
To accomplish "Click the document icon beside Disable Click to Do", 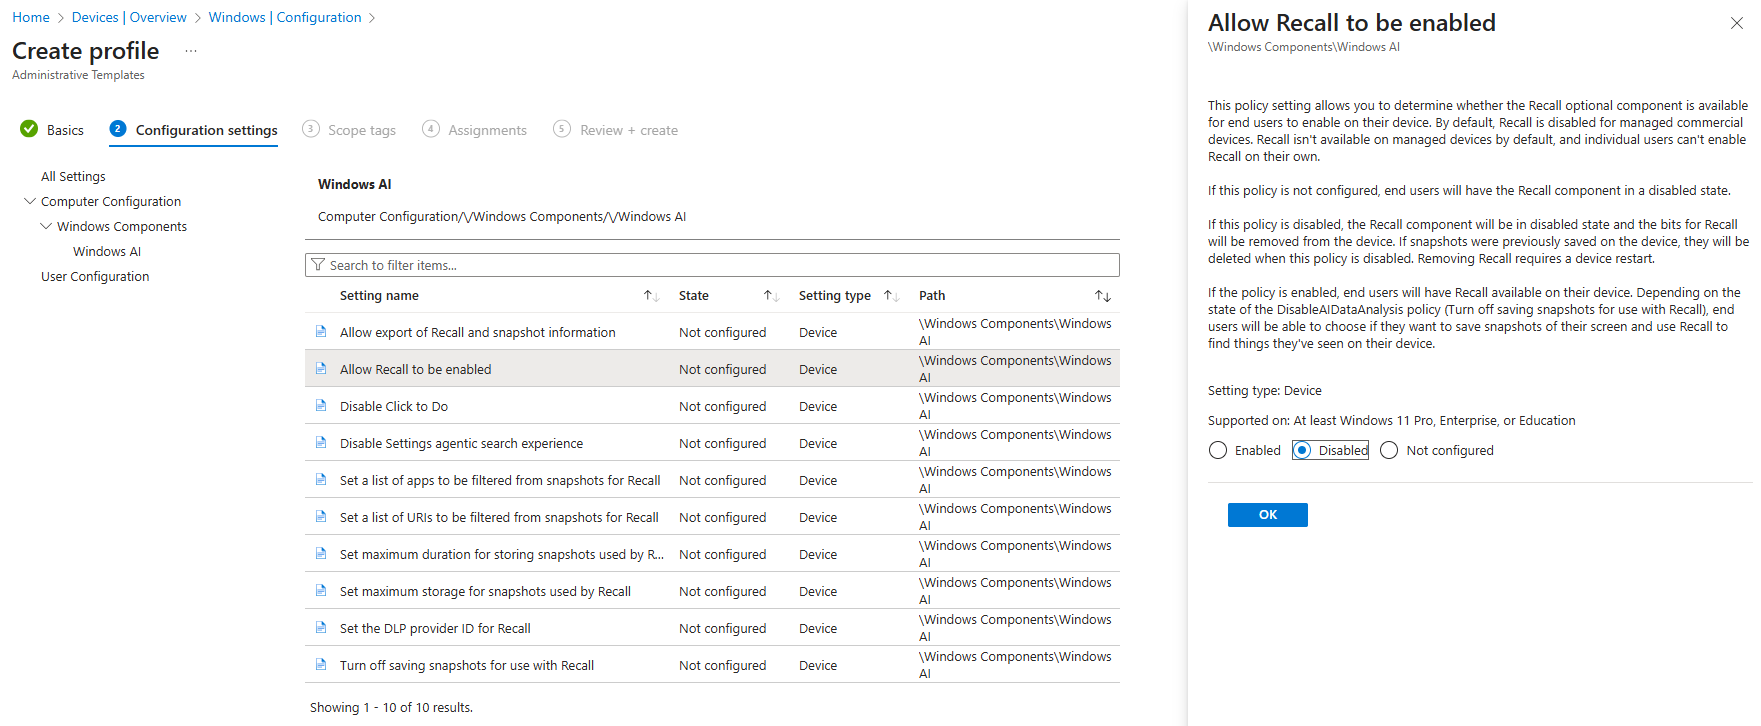I will coord(321,406).
